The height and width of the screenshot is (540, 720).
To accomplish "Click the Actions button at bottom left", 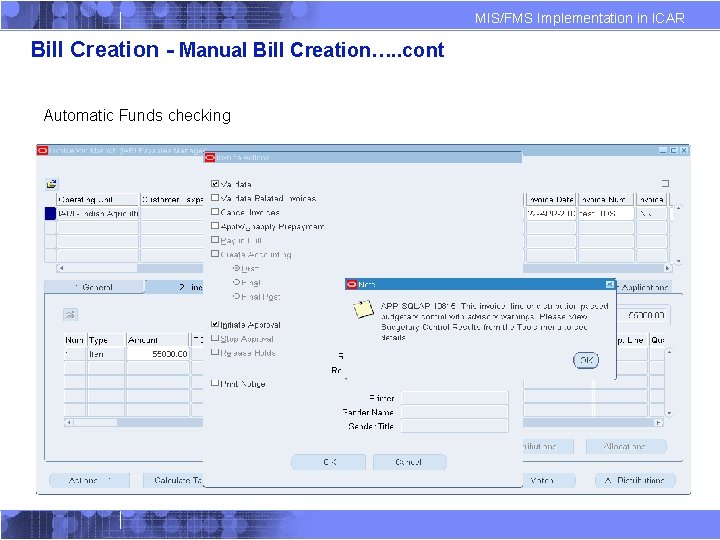I will click(x=90, y=480).
